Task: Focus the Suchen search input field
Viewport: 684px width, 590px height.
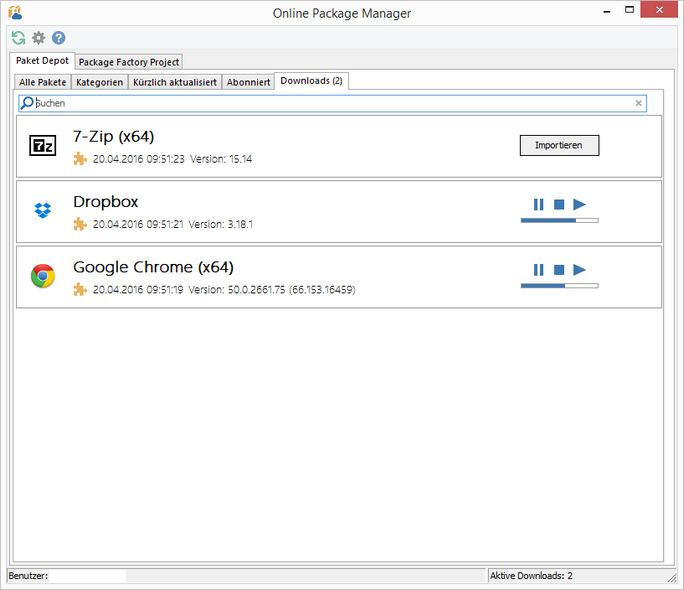Action: point(330,103)
